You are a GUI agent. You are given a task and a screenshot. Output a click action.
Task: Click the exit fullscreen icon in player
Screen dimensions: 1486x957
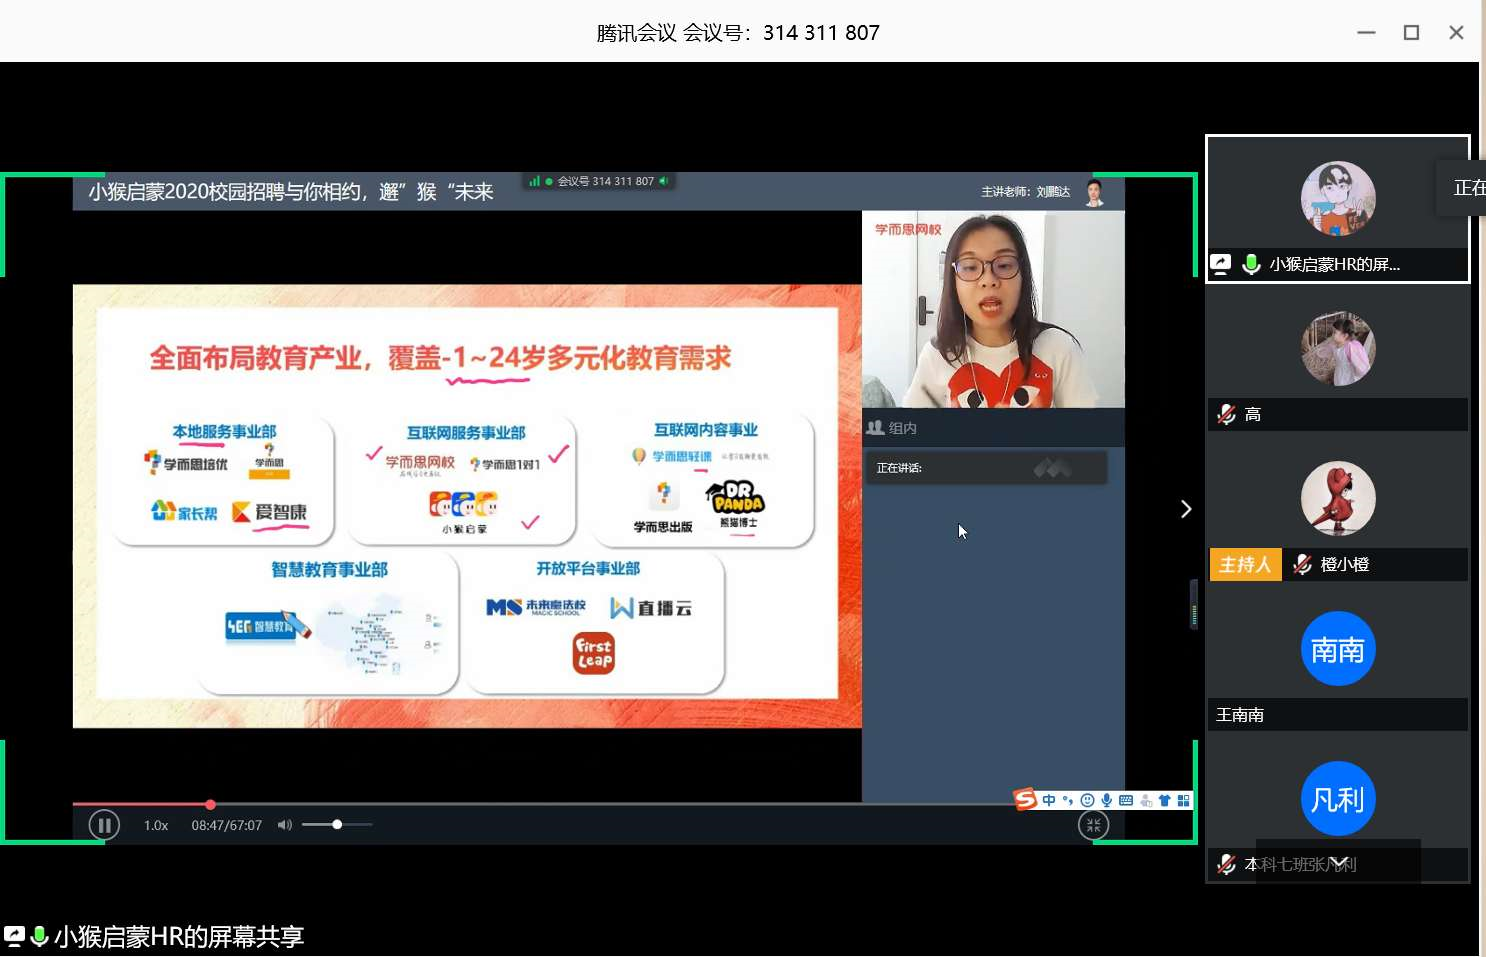pyautogui.click(x=1093, y=825)
